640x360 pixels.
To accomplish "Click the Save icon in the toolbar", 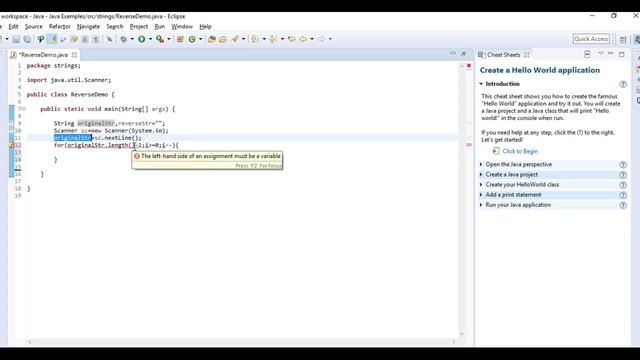I will (16, 39).
